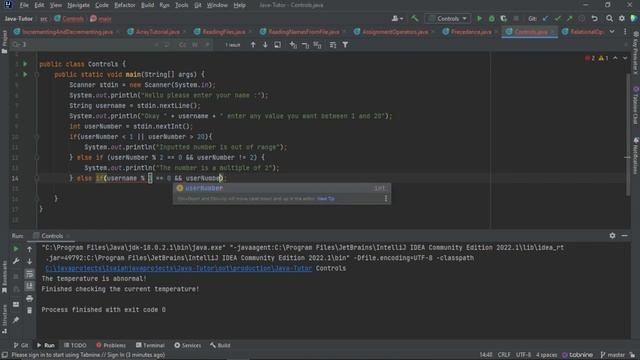
Task: Toggle soft-wrap in console
Action: [x=29, y=274]
